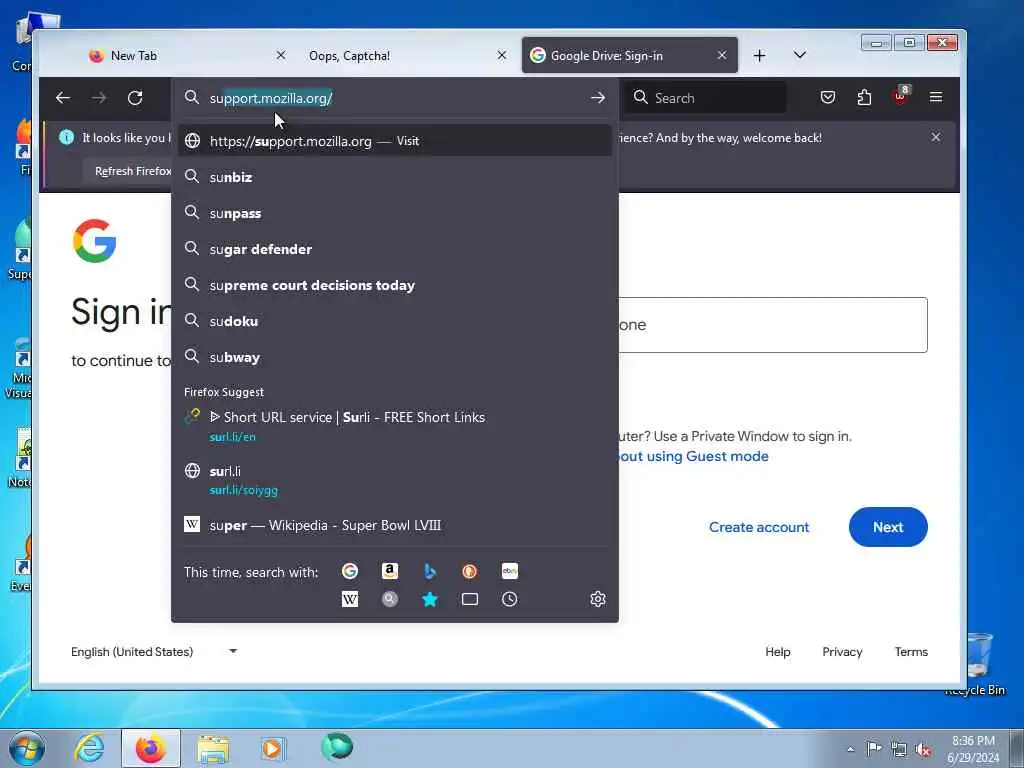The image size is (1024, 768).
Task: Open the Surli Short URL service suggestion
Action: [x=395, y=426]
